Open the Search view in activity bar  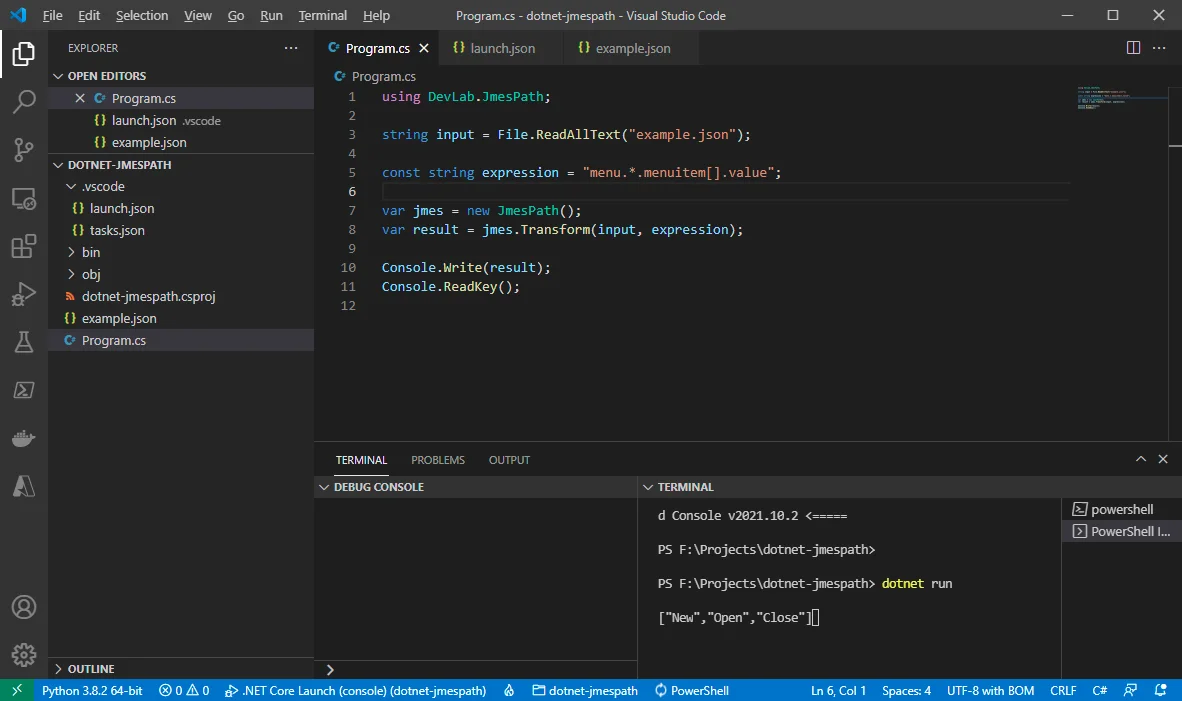point(24,101)
